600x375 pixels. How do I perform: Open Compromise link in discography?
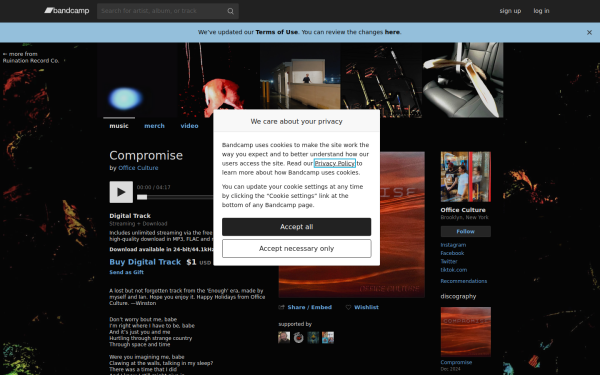click(456, 362)
